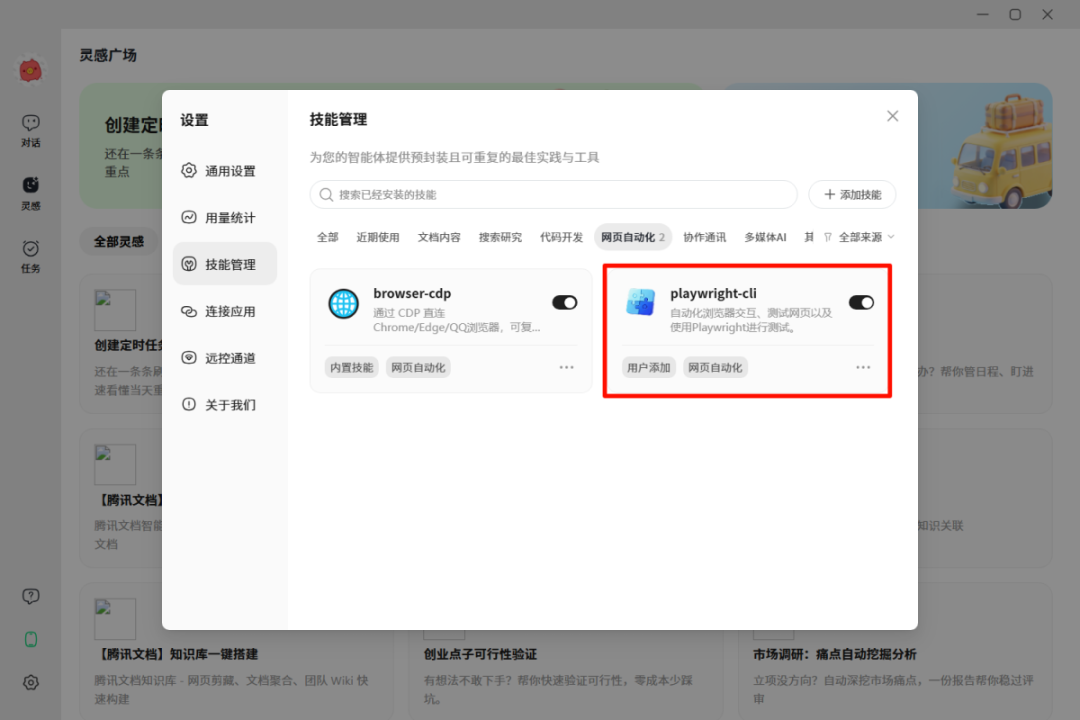This screenshot has width=1080, height=720.
Task: Click the 添加技能 button
Action: (852, 195)
